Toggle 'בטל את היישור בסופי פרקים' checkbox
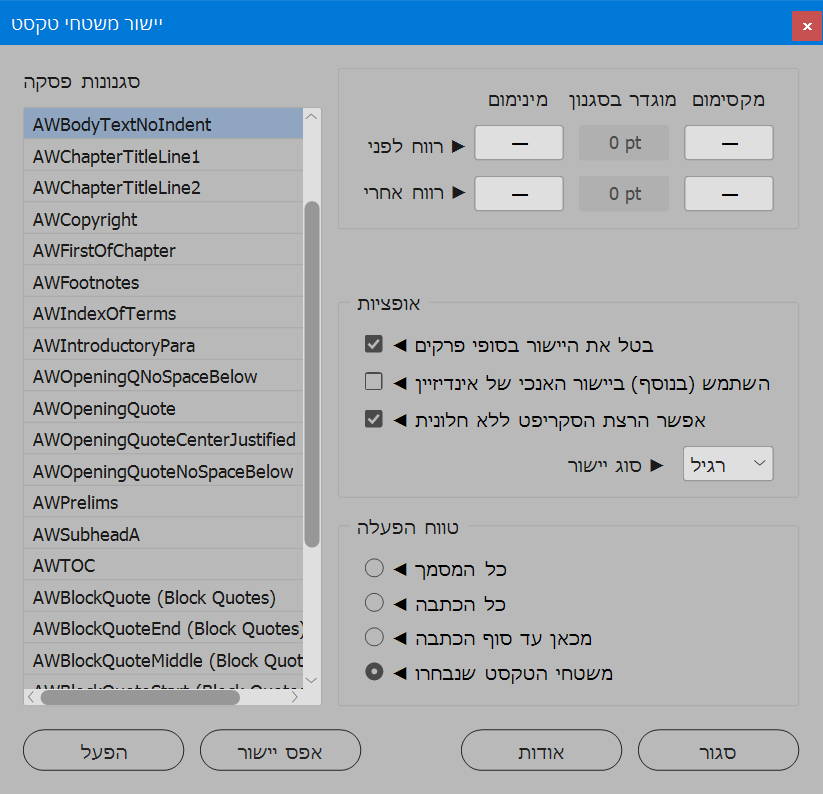Image resolution: width=823 pixels, height=794 pixels. pos(374,344)
